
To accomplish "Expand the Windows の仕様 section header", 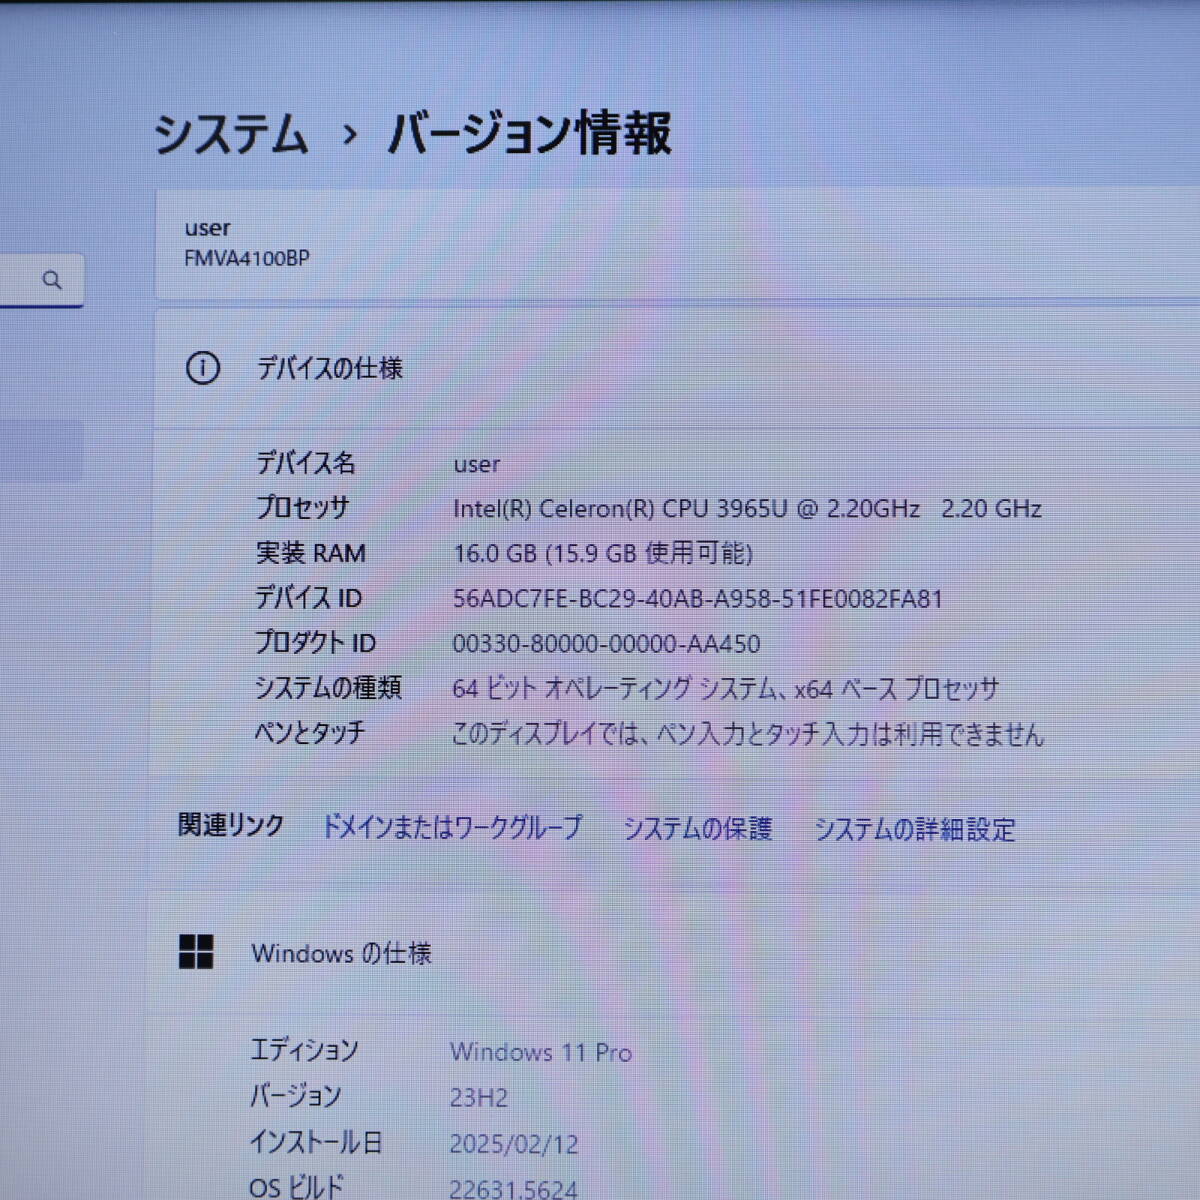I will click(674, 953).
